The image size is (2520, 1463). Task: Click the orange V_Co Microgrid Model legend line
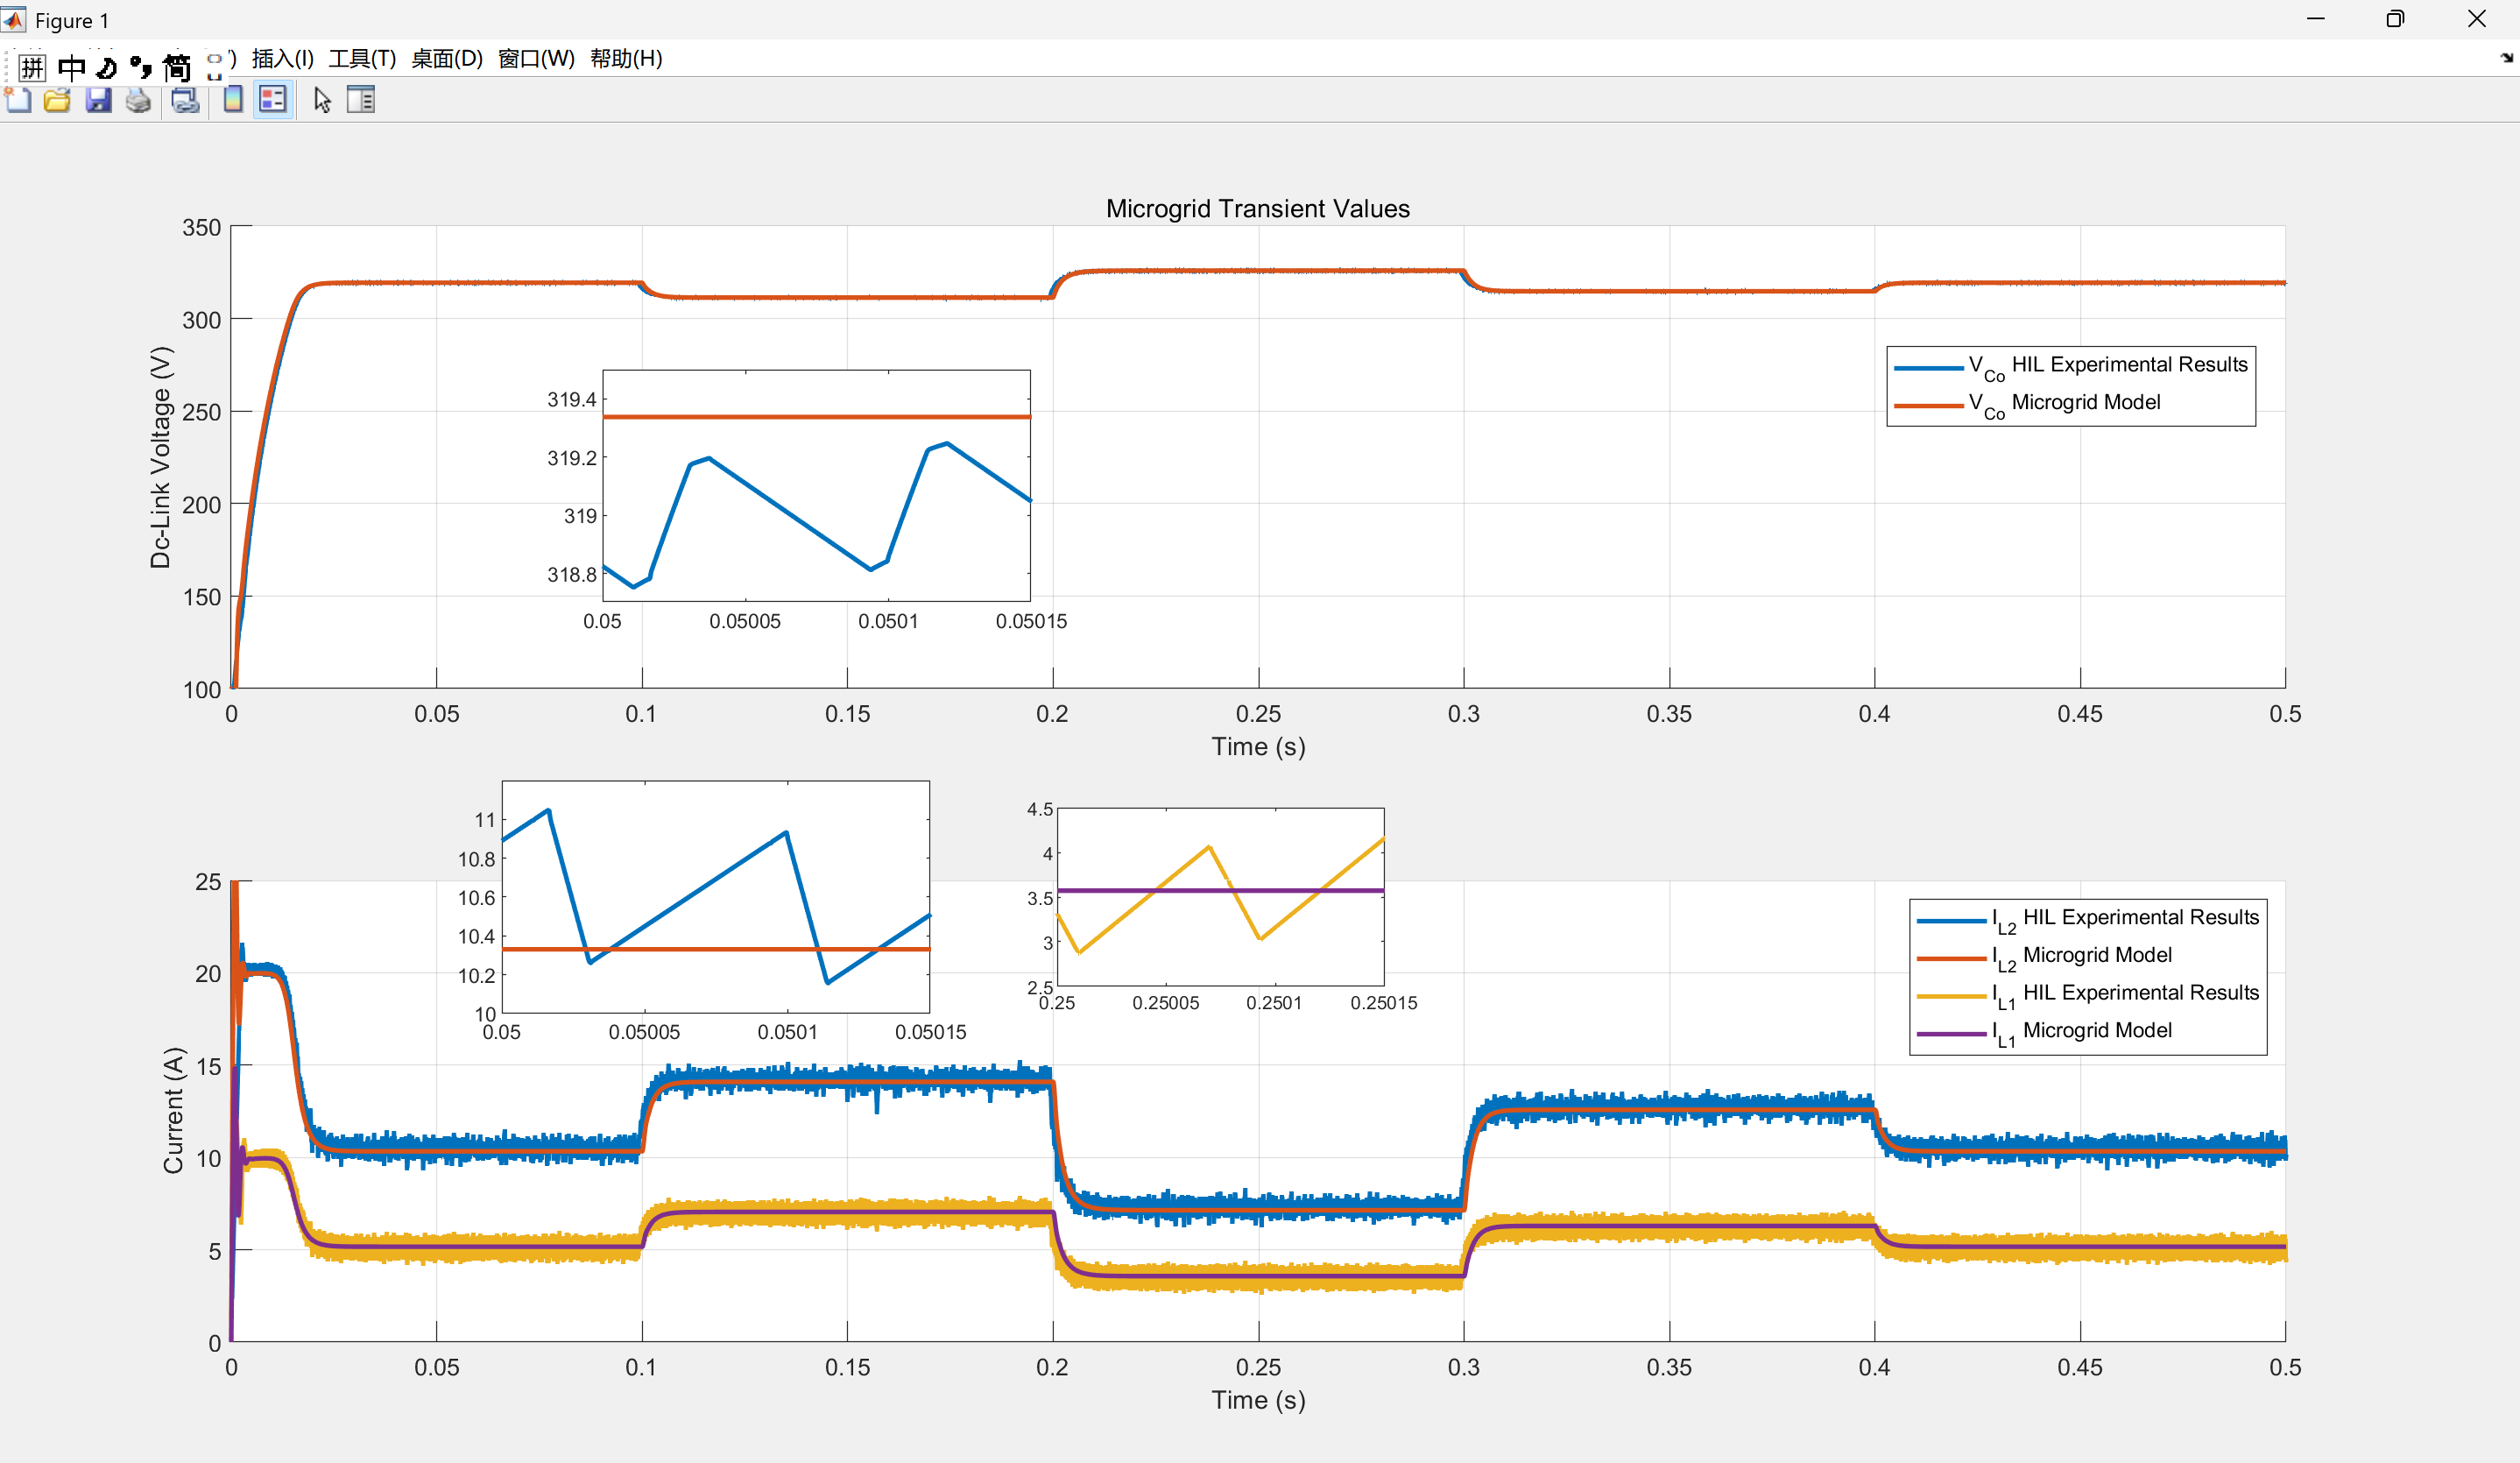click(x=1929, y=405)
